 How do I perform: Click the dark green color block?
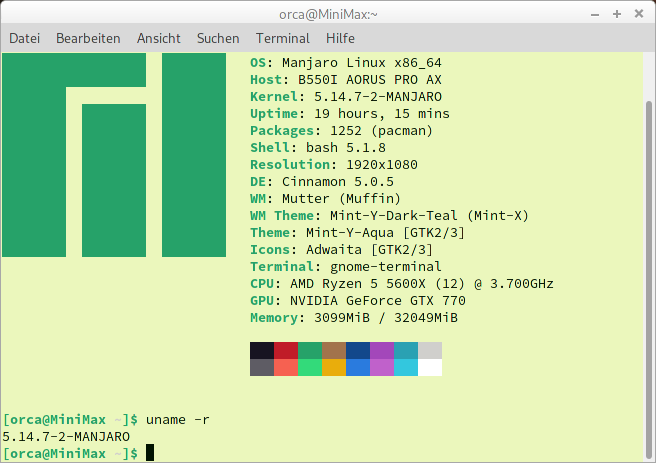pos(310,350)
